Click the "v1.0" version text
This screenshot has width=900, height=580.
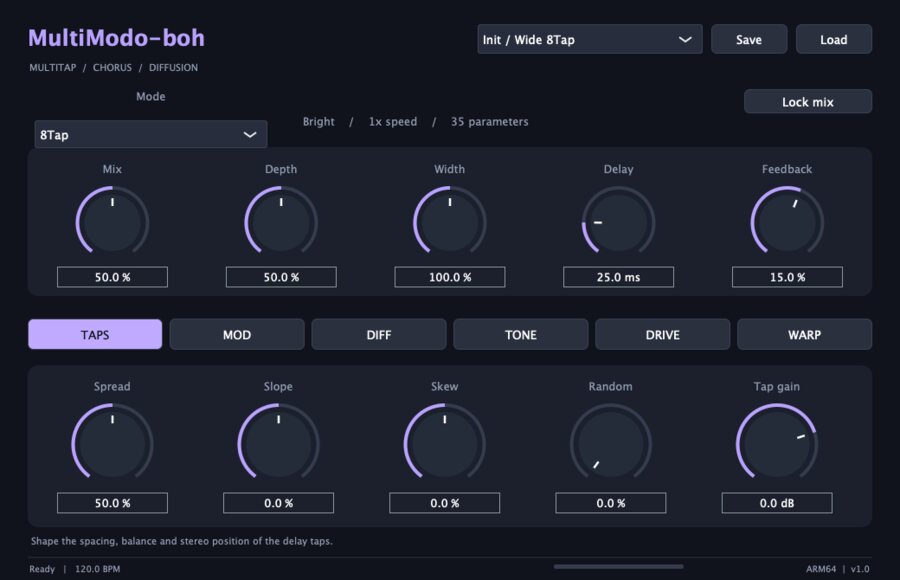point(860,569)
